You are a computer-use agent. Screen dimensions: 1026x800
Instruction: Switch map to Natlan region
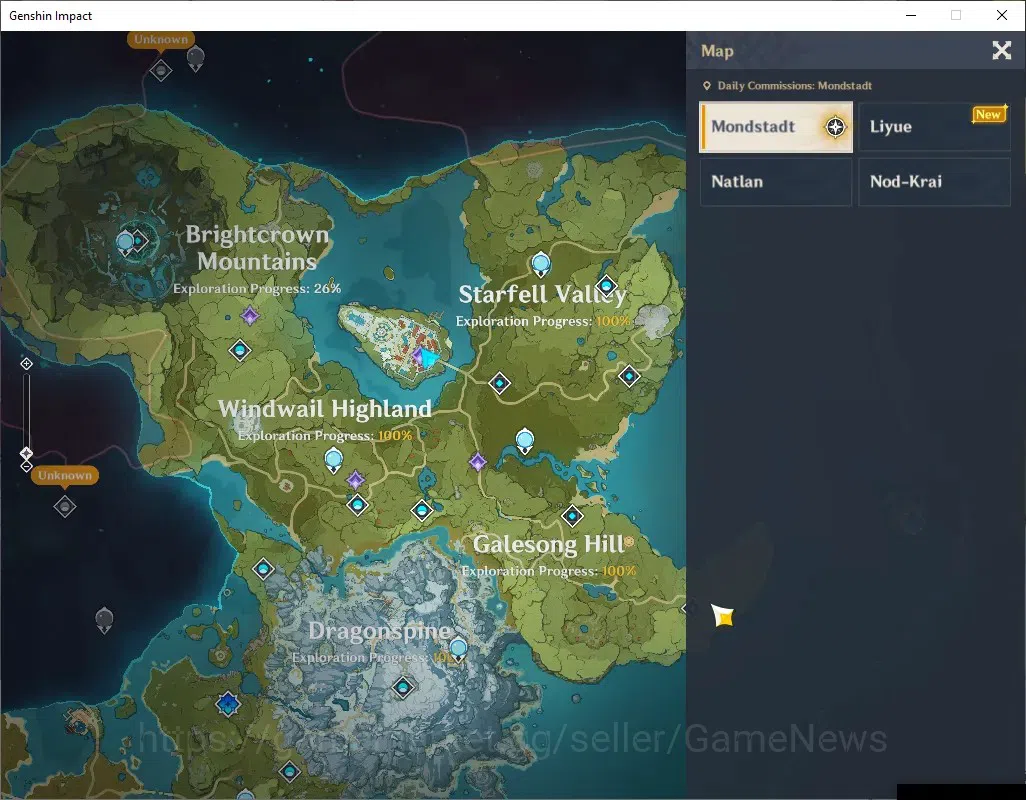tap(775, 182)
